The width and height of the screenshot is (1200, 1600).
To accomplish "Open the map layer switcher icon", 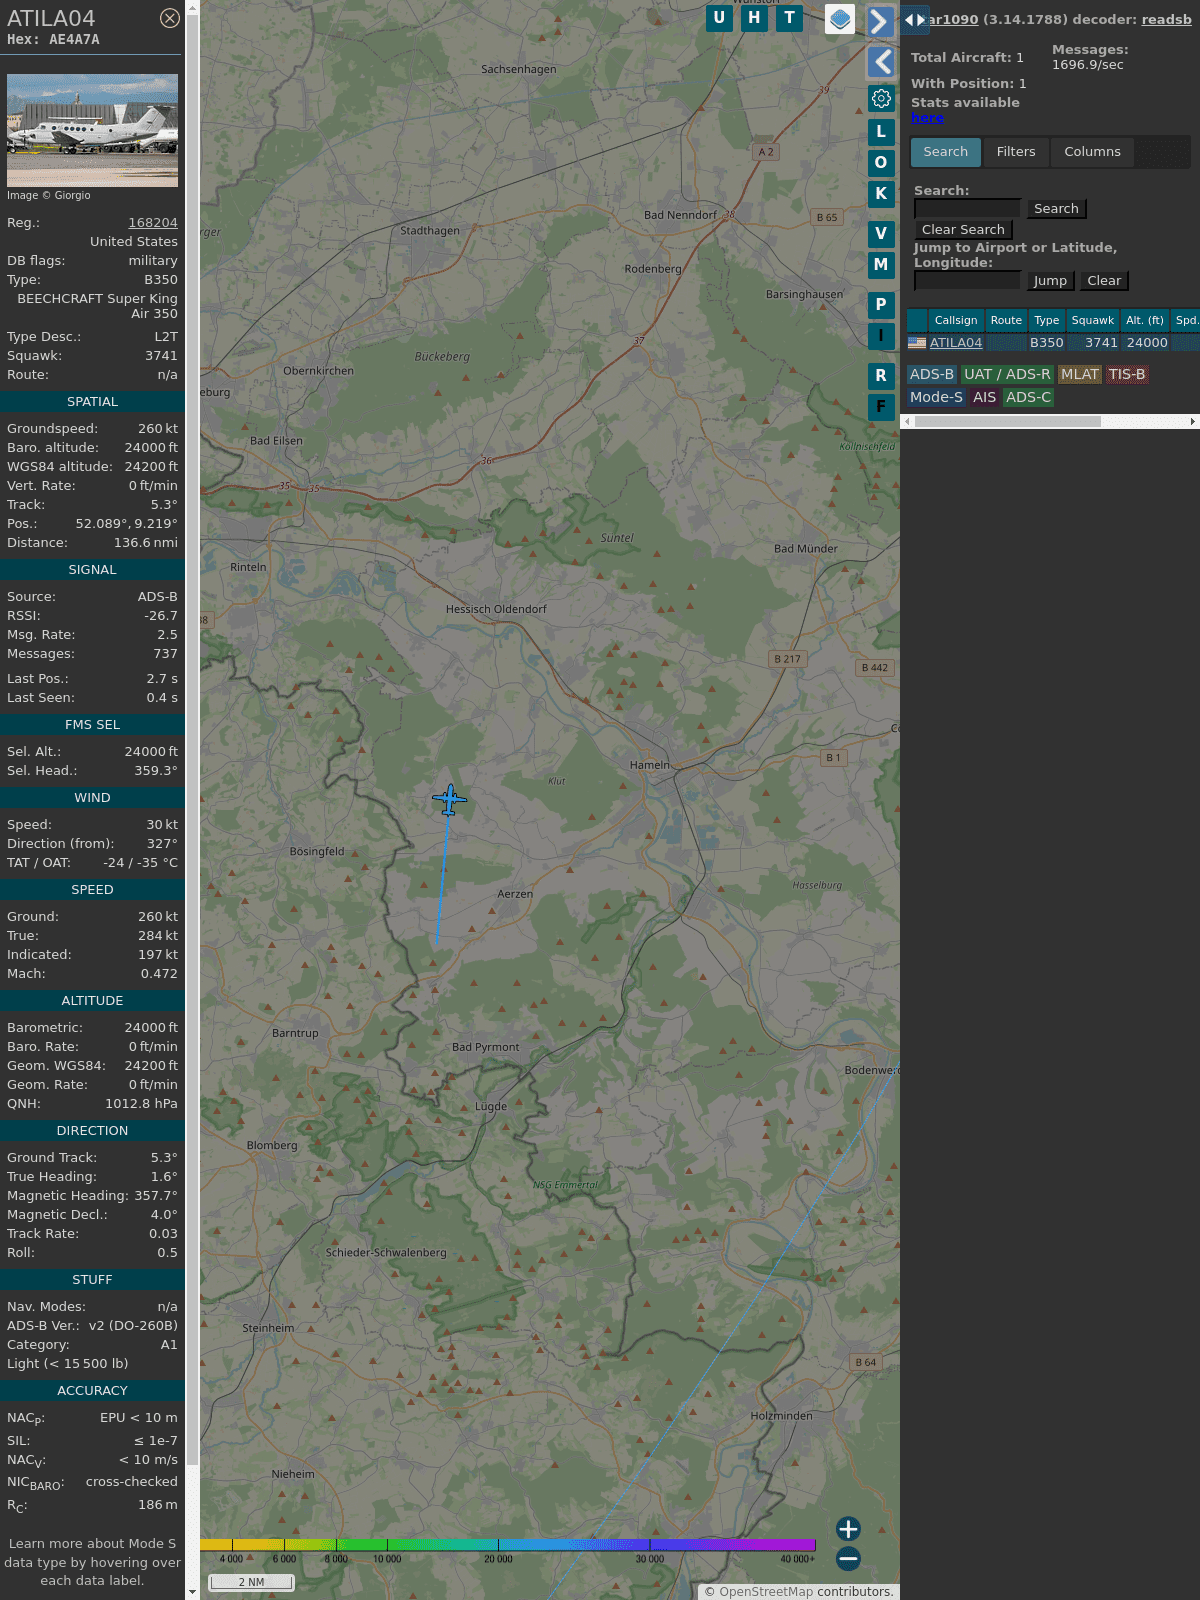I will click(840, 19).
